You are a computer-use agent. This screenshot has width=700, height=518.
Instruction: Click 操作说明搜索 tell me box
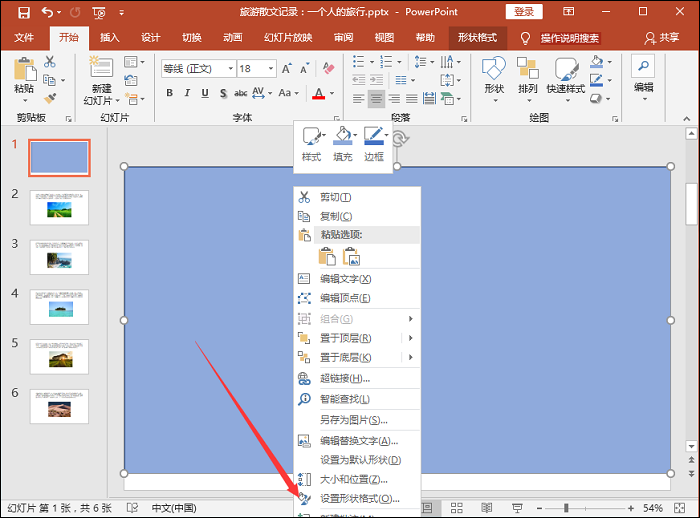pyautogui.click(x=570, y=38)
